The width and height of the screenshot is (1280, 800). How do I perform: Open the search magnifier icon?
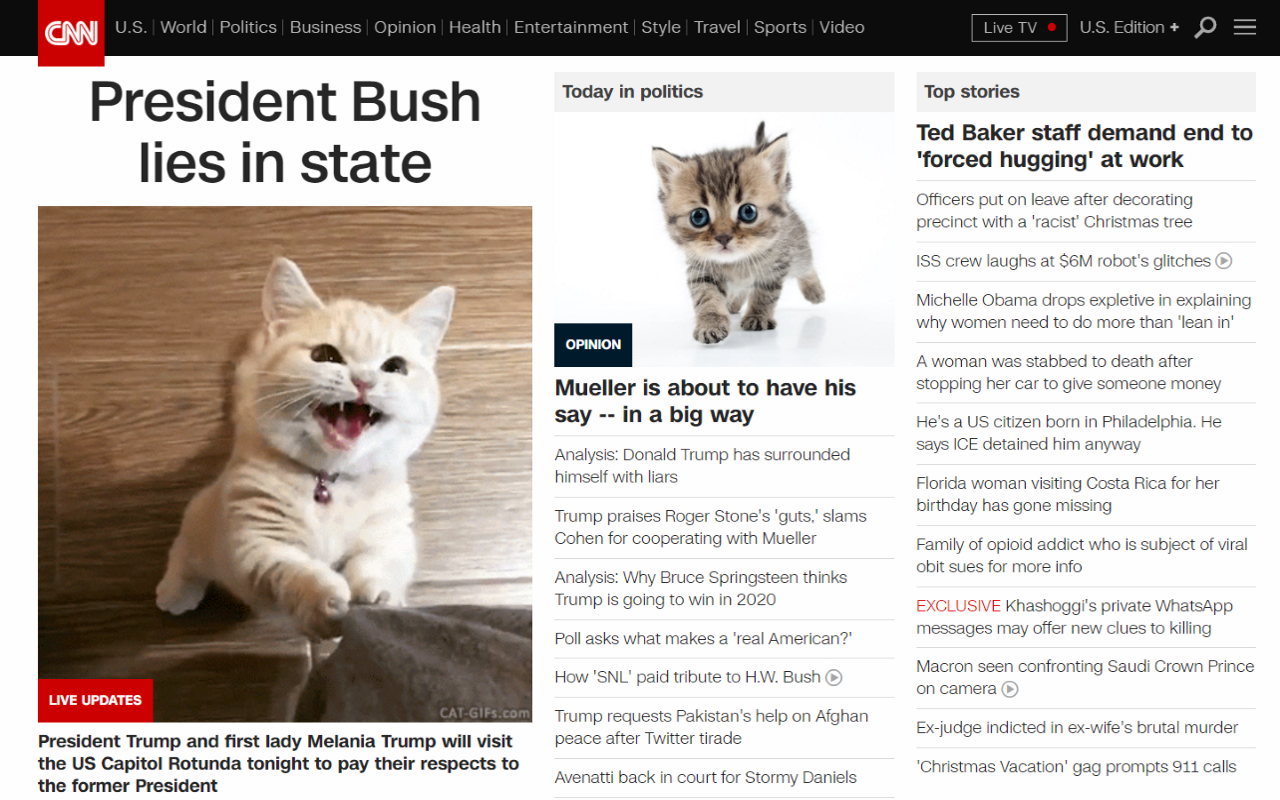pyautogui.click(x=1206, y=27)
